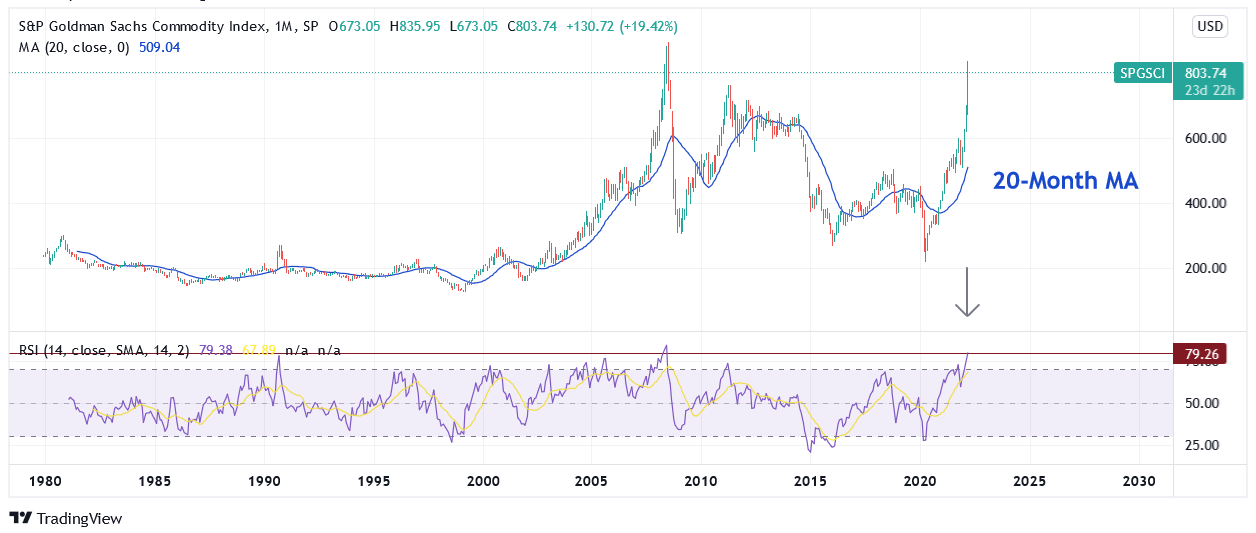Click the MA (20, close, 0) indicator label
The image size is (1256, 533).
[73, 47]
